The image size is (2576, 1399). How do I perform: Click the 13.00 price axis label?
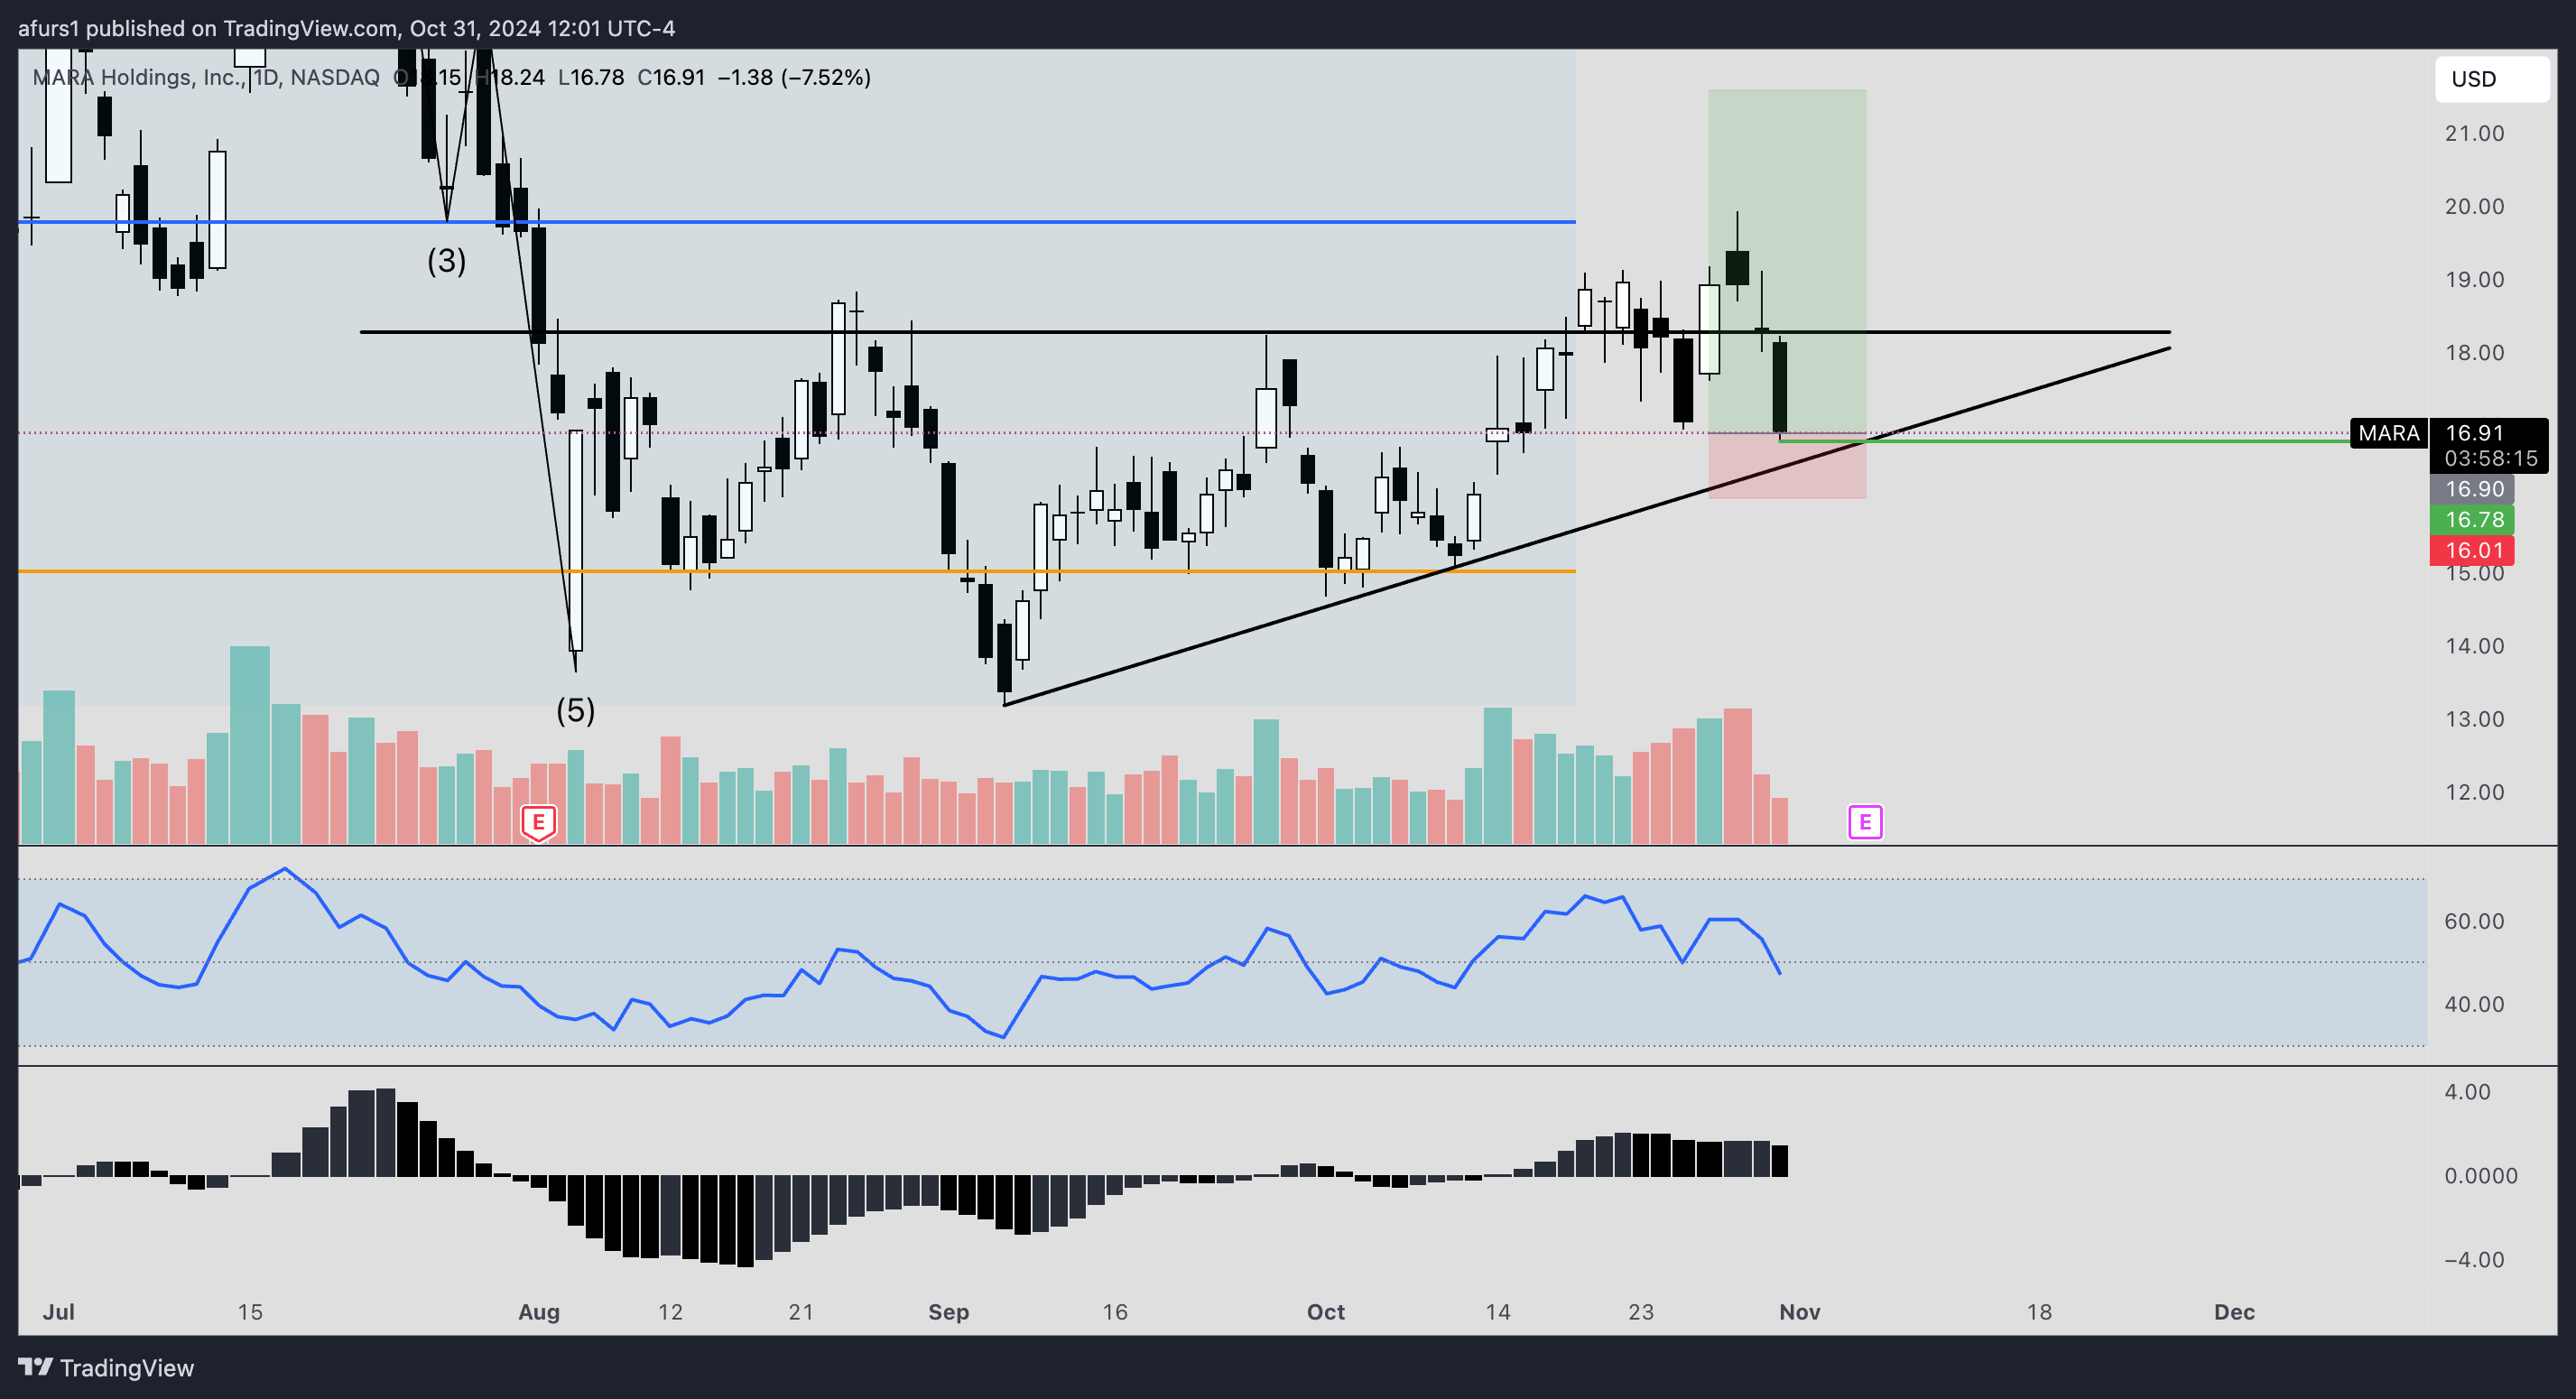[2474, 719]
